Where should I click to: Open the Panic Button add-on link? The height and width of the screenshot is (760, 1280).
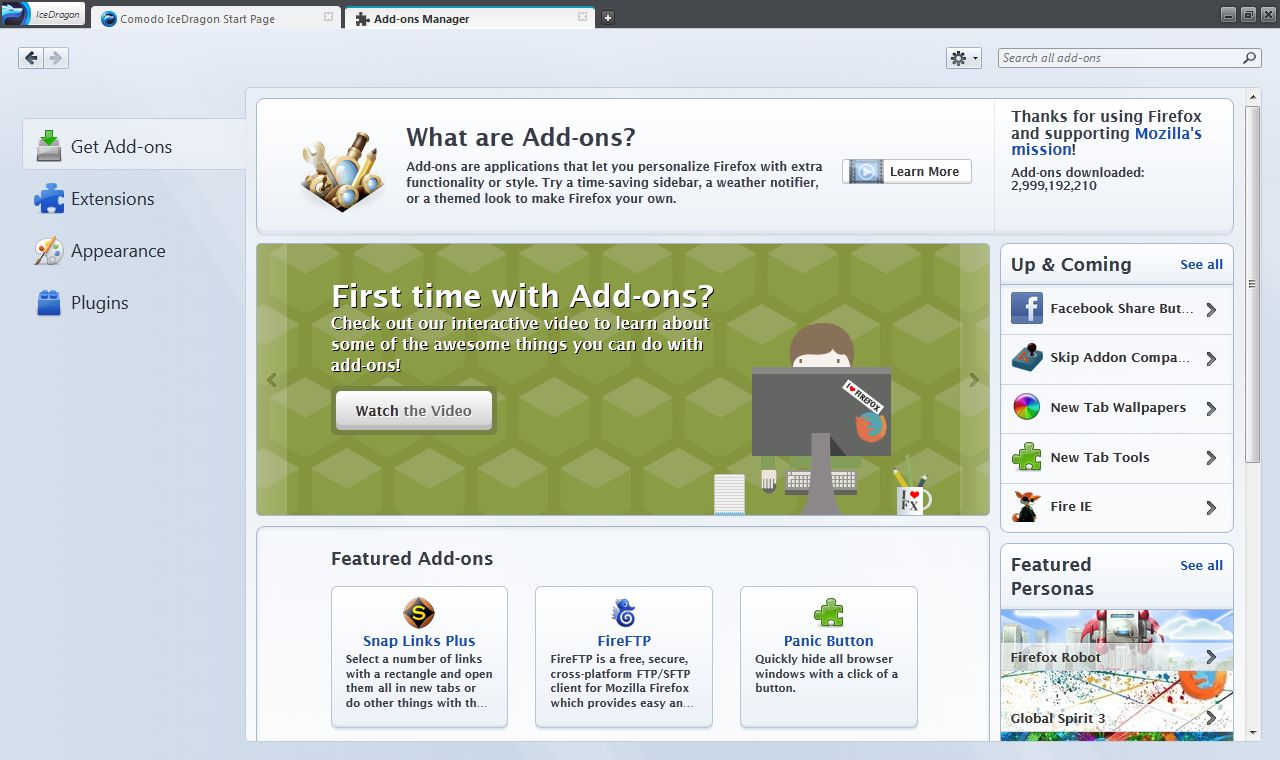tap(829, 641)
